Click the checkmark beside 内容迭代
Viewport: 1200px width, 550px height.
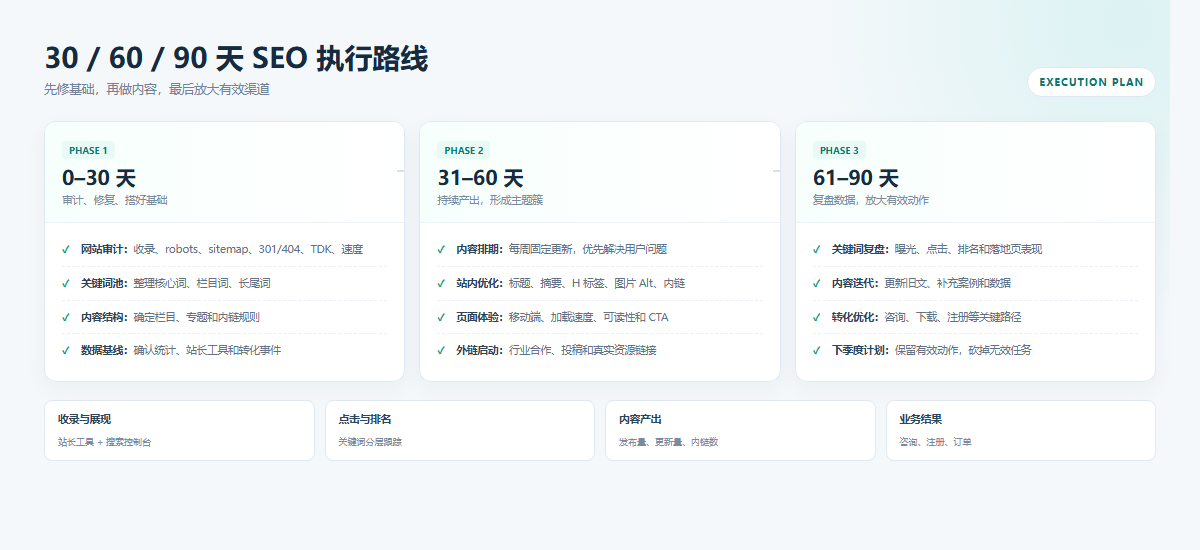click(x=817, y=284)
